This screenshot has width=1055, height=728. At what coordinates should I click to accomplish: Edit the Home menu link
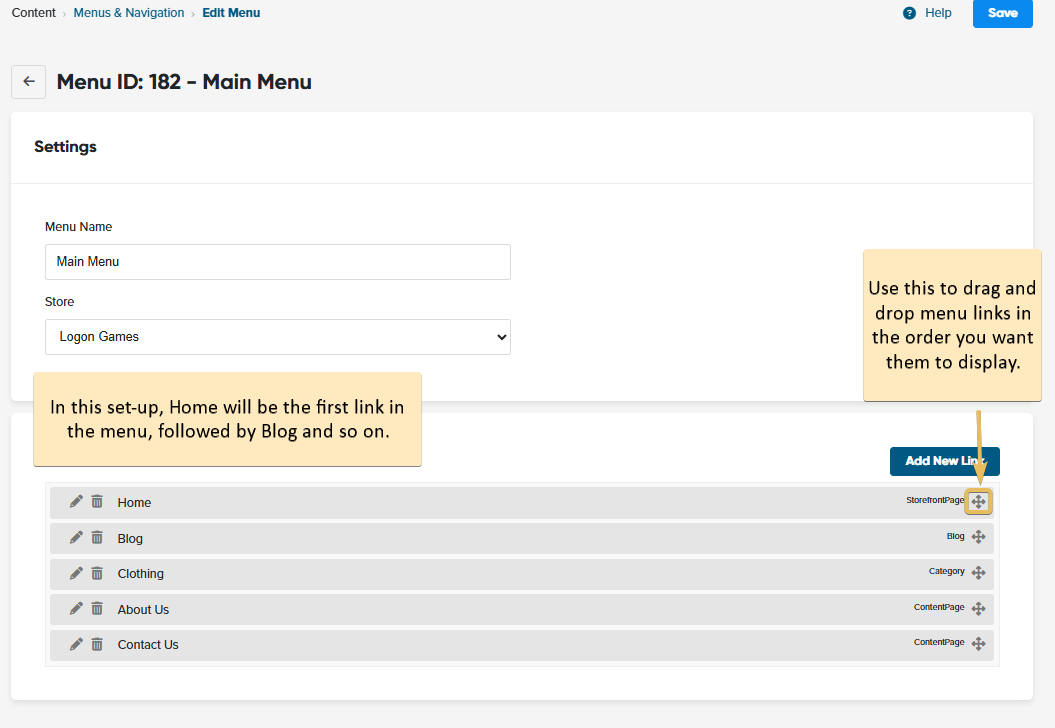pos(76,501)
